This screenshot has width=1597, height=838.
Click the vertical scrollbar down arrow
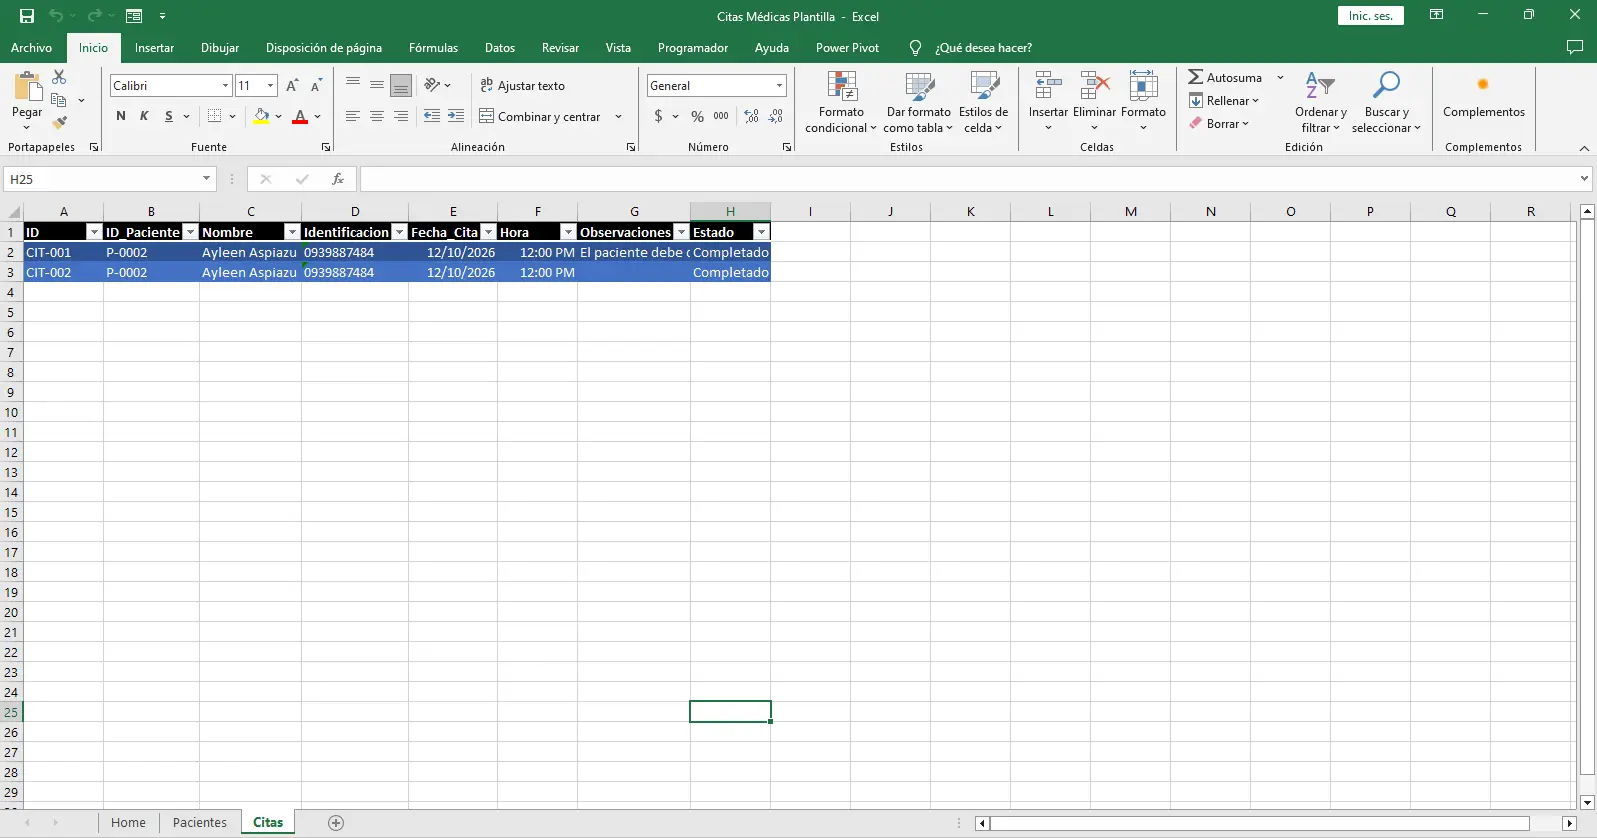tap(1587, 802)
